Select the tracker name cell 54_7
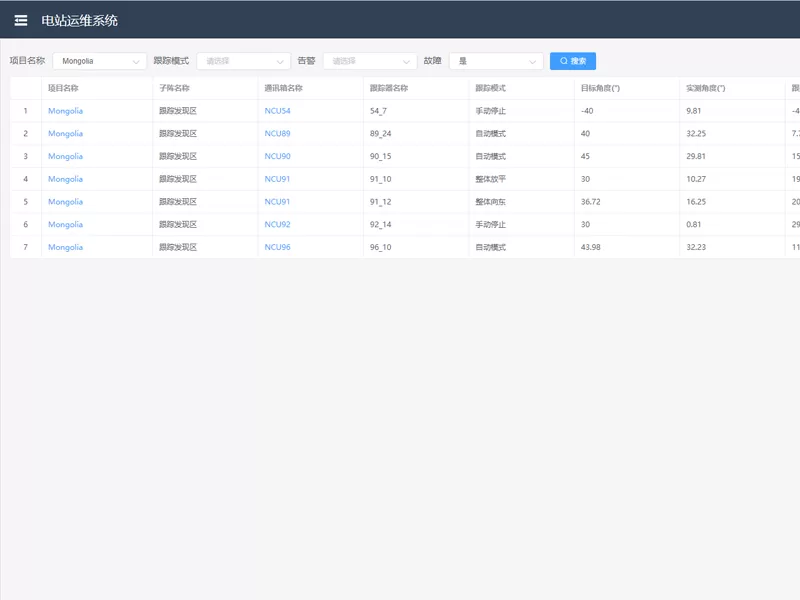The width and height of the screenshot is (800, 600). (378, 111)
